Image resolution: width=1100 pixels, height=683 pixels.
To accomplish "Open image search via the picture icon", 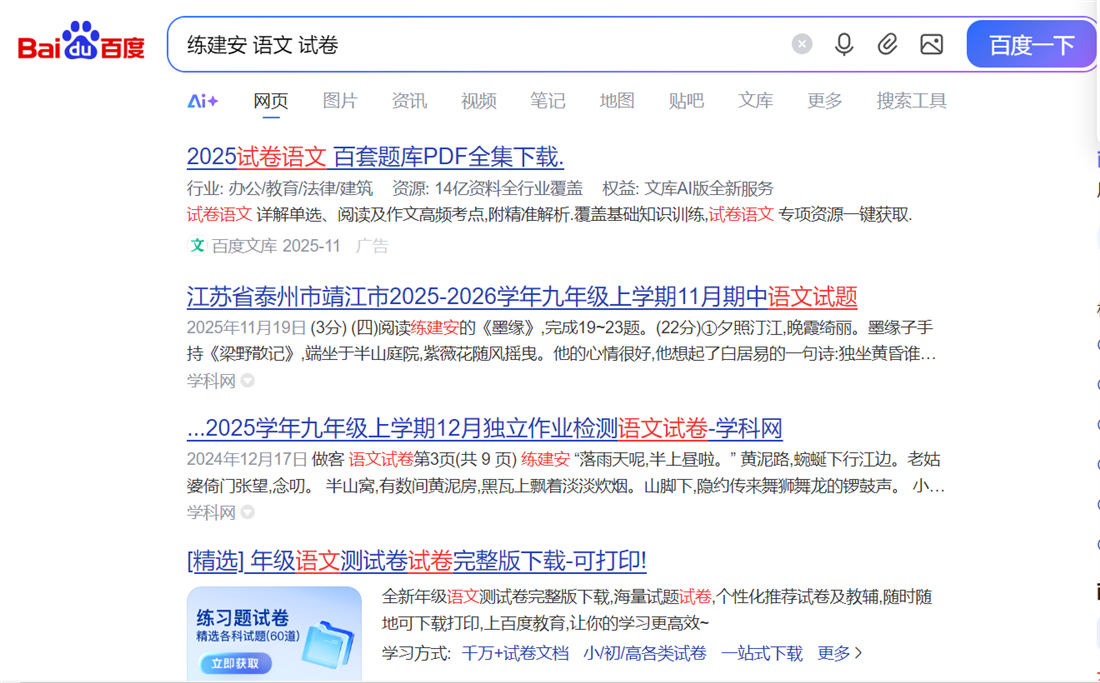I will point(932,44).
